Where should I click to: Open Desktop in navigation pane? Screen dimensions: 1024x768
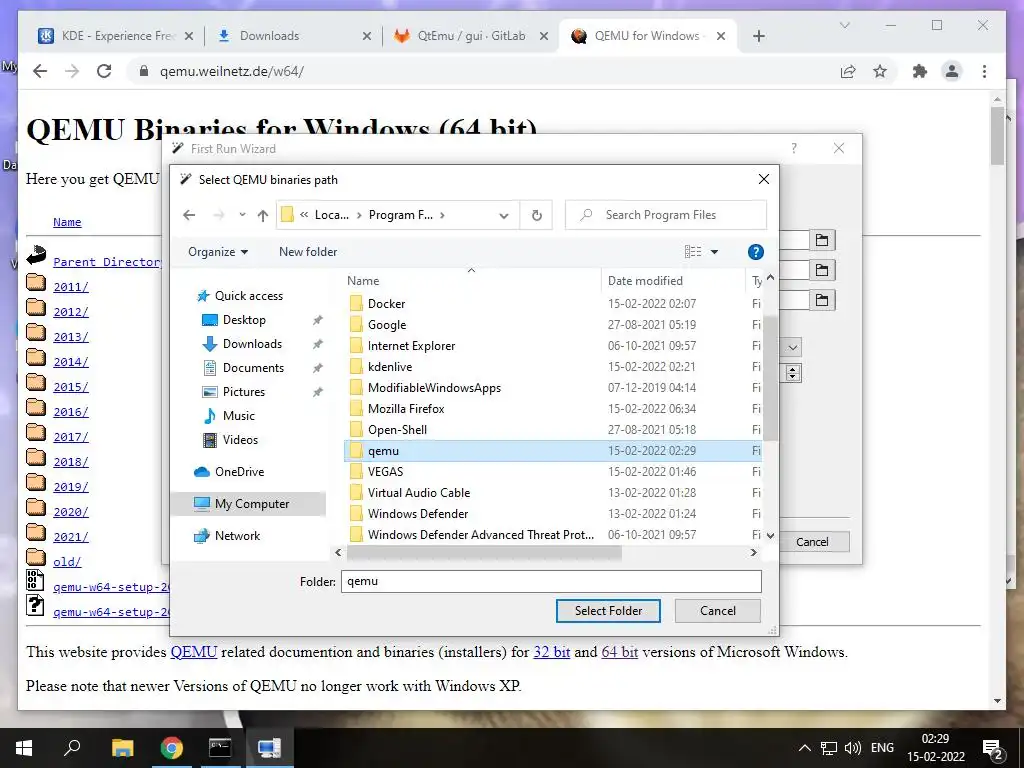point(244,320)
